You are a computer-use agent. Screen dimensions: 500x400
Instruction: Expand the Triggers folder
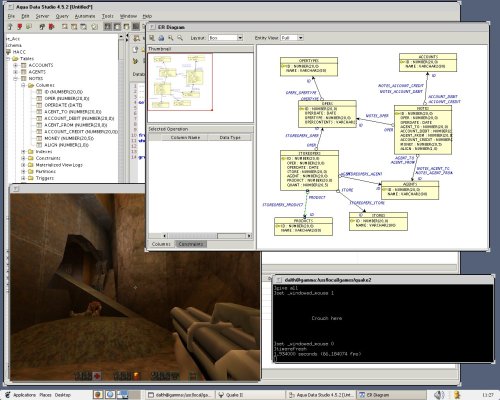(x=23, y=178)
